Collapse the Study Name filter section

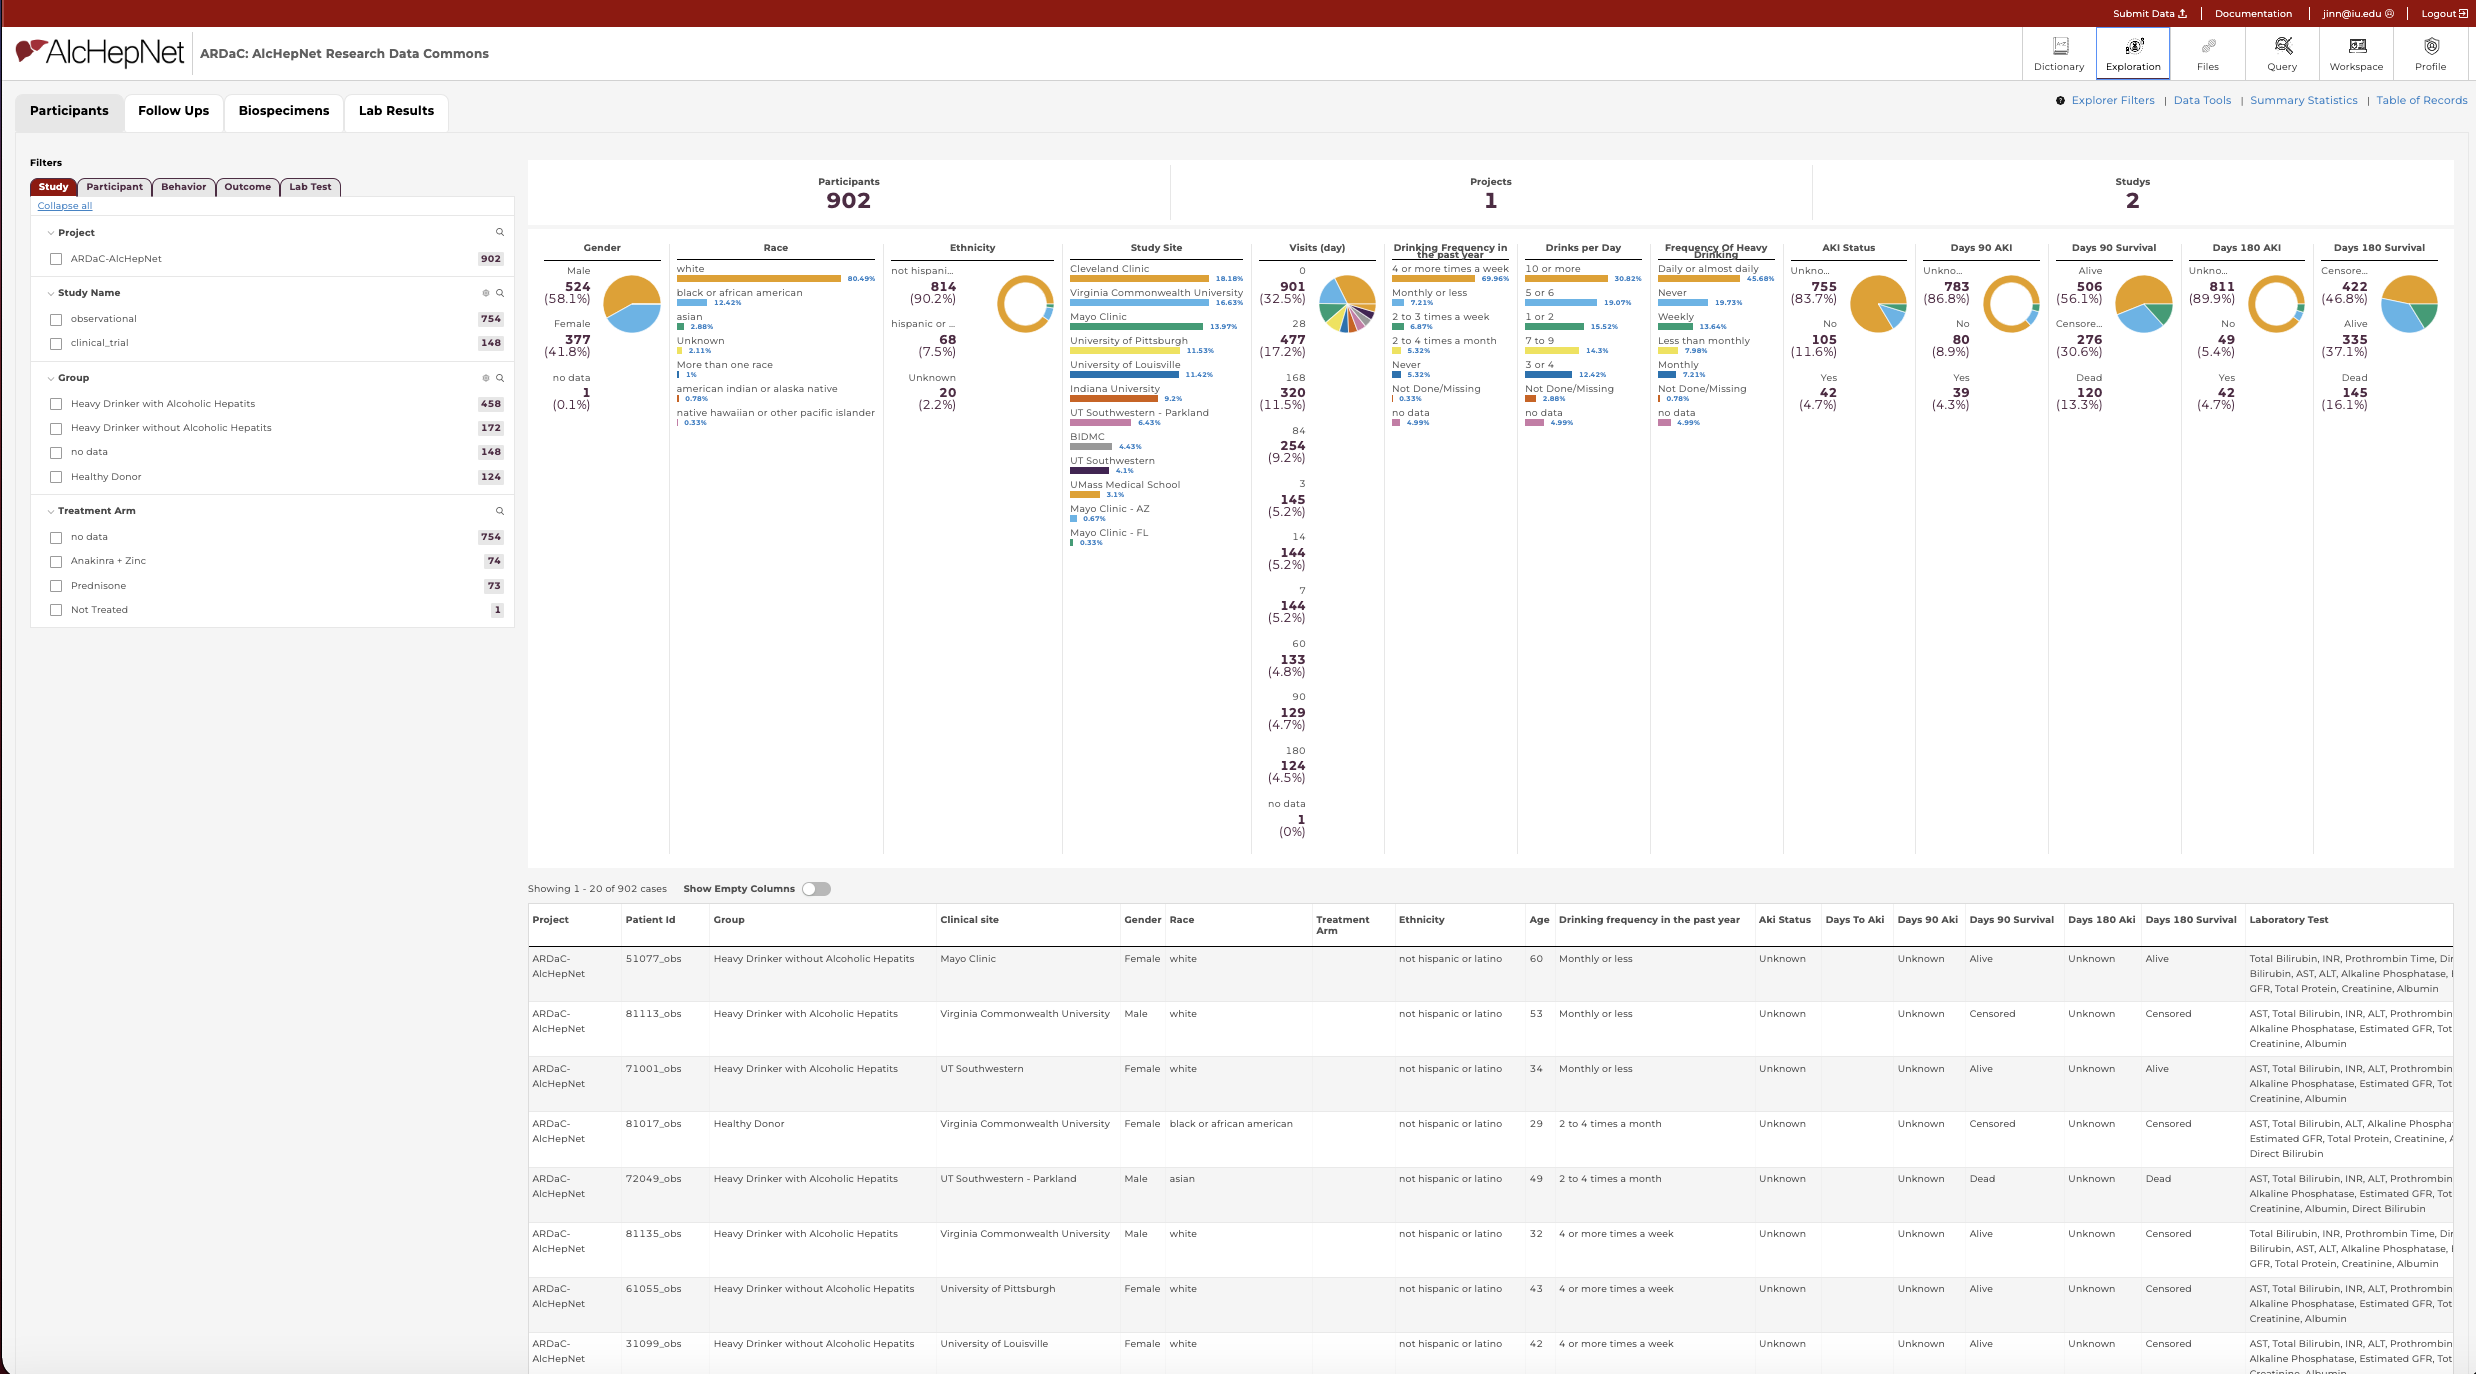point(51,293)
